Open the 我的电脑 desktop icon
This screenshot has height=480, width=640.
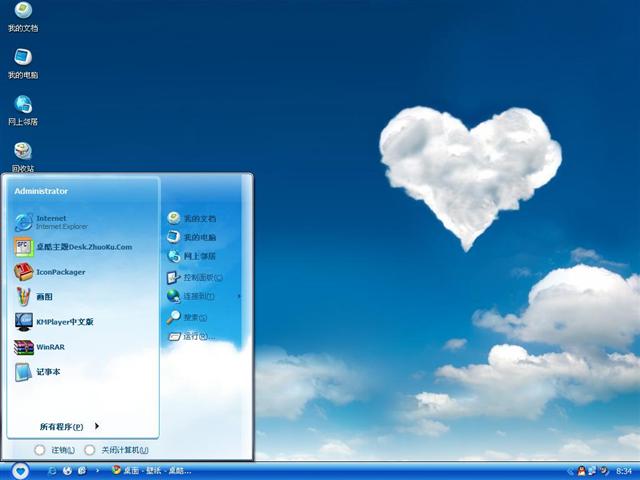click(23, 64)
